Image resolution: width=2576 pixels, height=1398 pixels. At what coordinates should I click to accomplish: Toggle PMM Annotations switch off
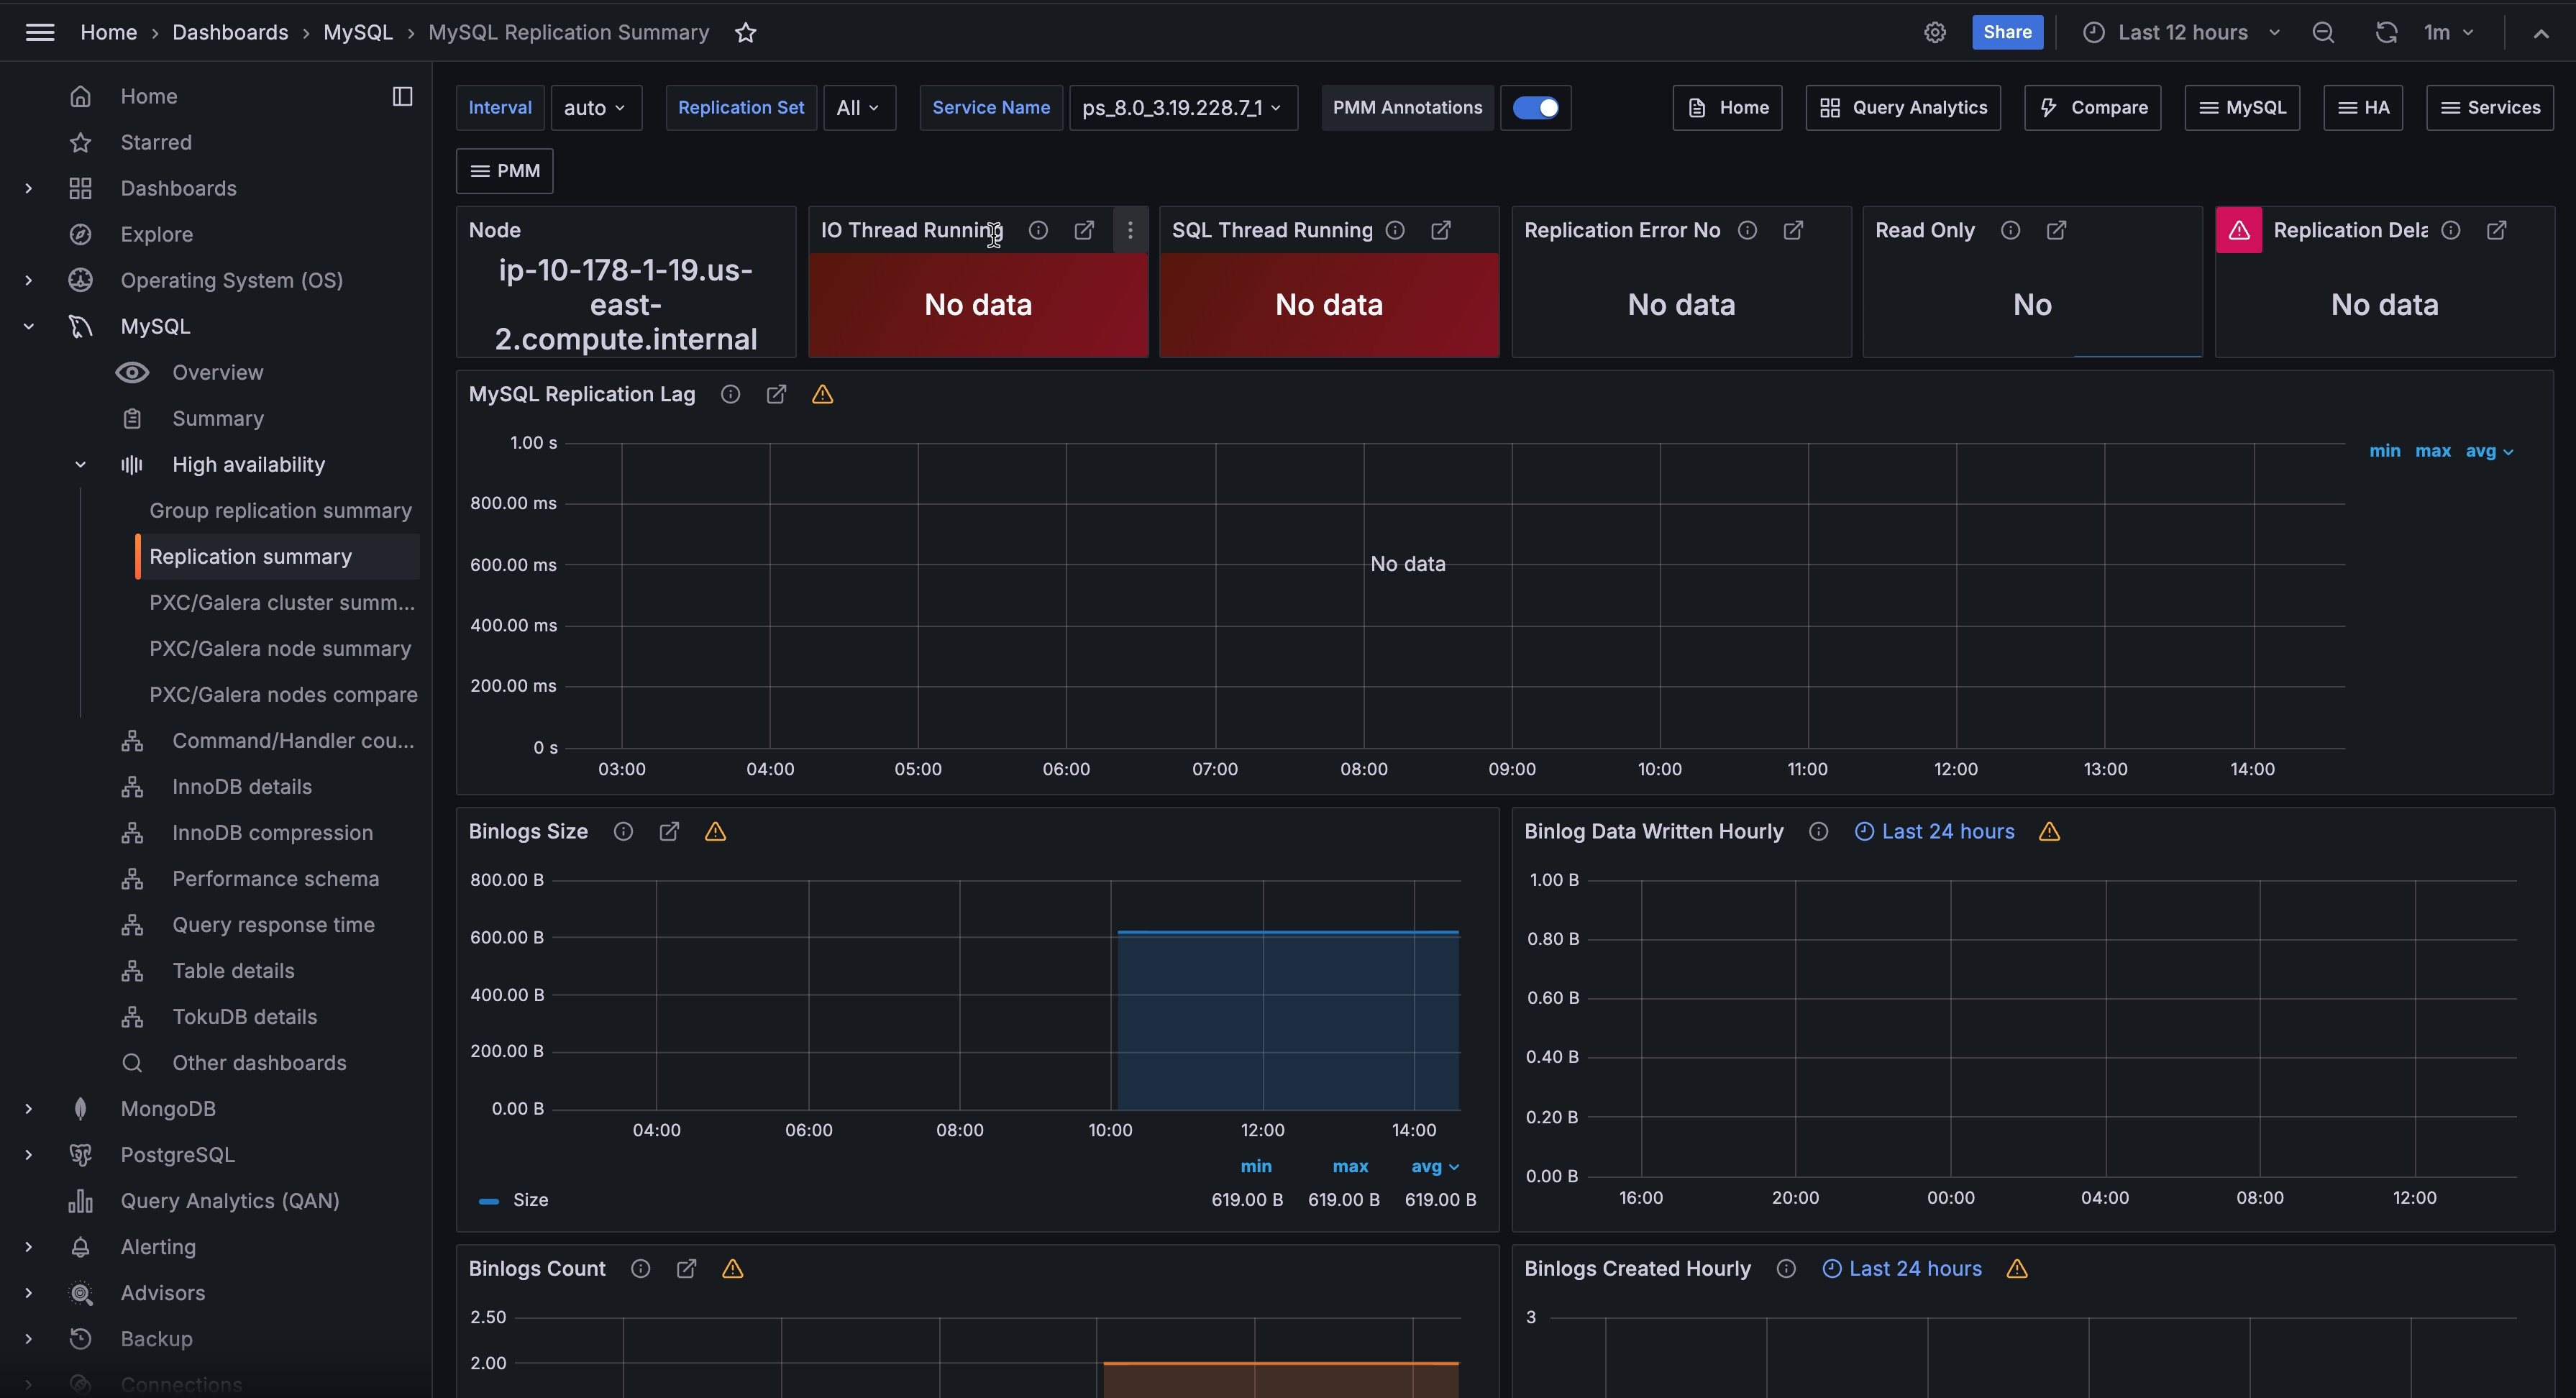click(x=1535, y=108)
